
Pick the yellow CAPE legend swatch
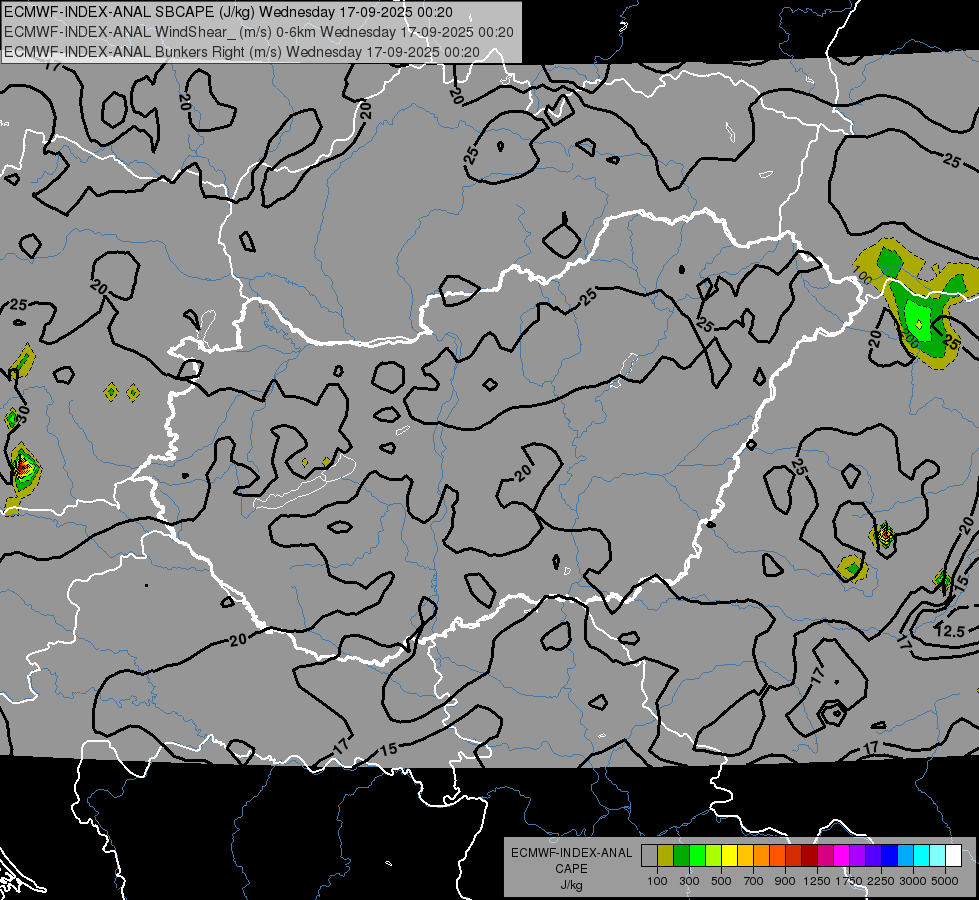coord(729,855)
